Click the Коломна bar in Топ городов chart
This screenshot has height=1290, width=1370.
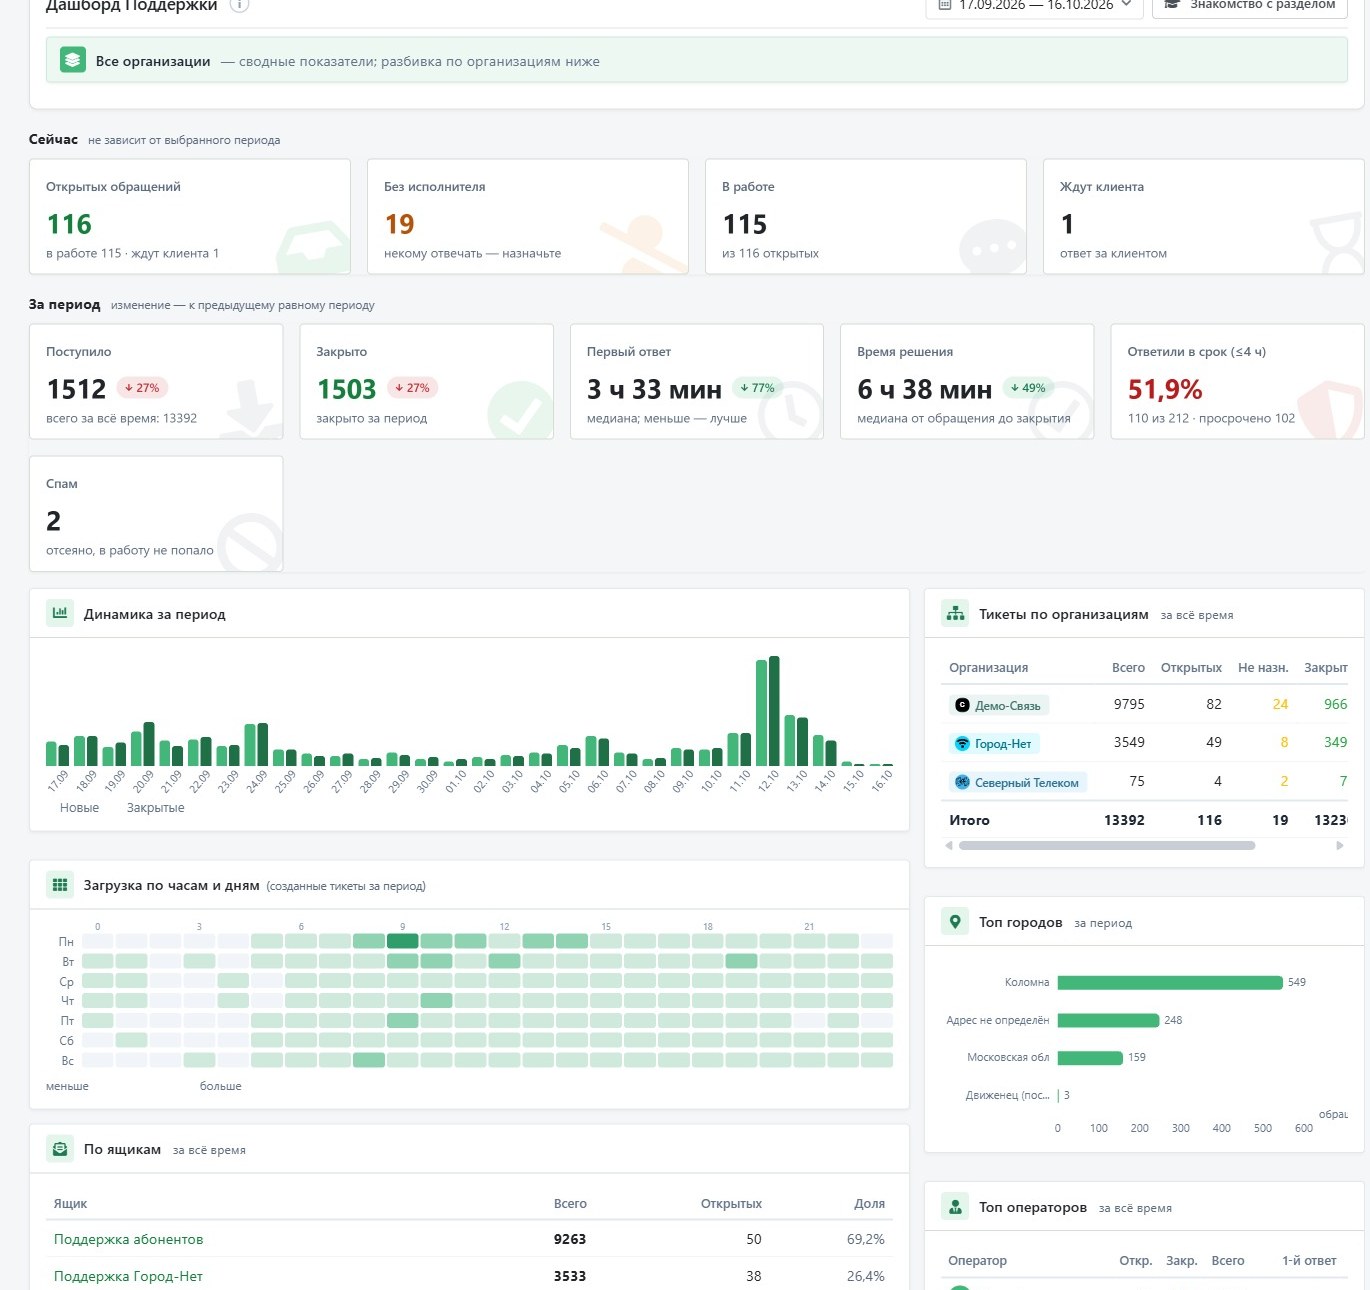pyautogui.click(x=1170, y=983)
